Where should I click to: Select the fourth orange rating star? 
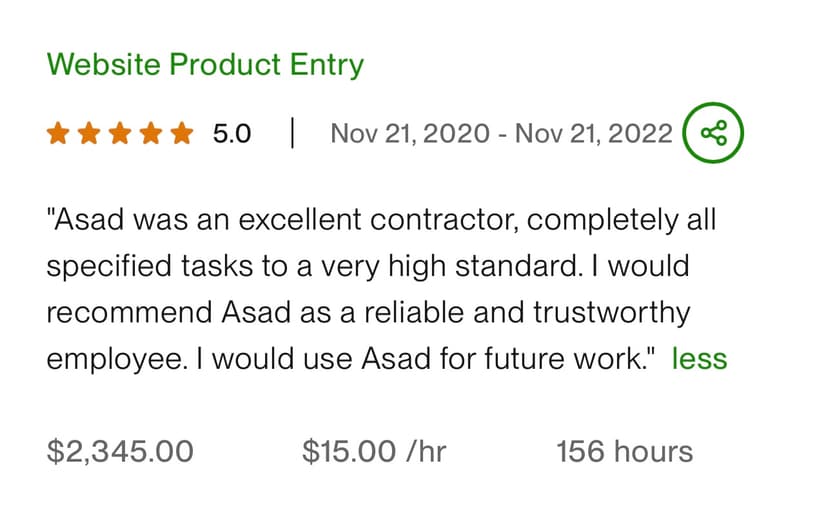(151, 133)
